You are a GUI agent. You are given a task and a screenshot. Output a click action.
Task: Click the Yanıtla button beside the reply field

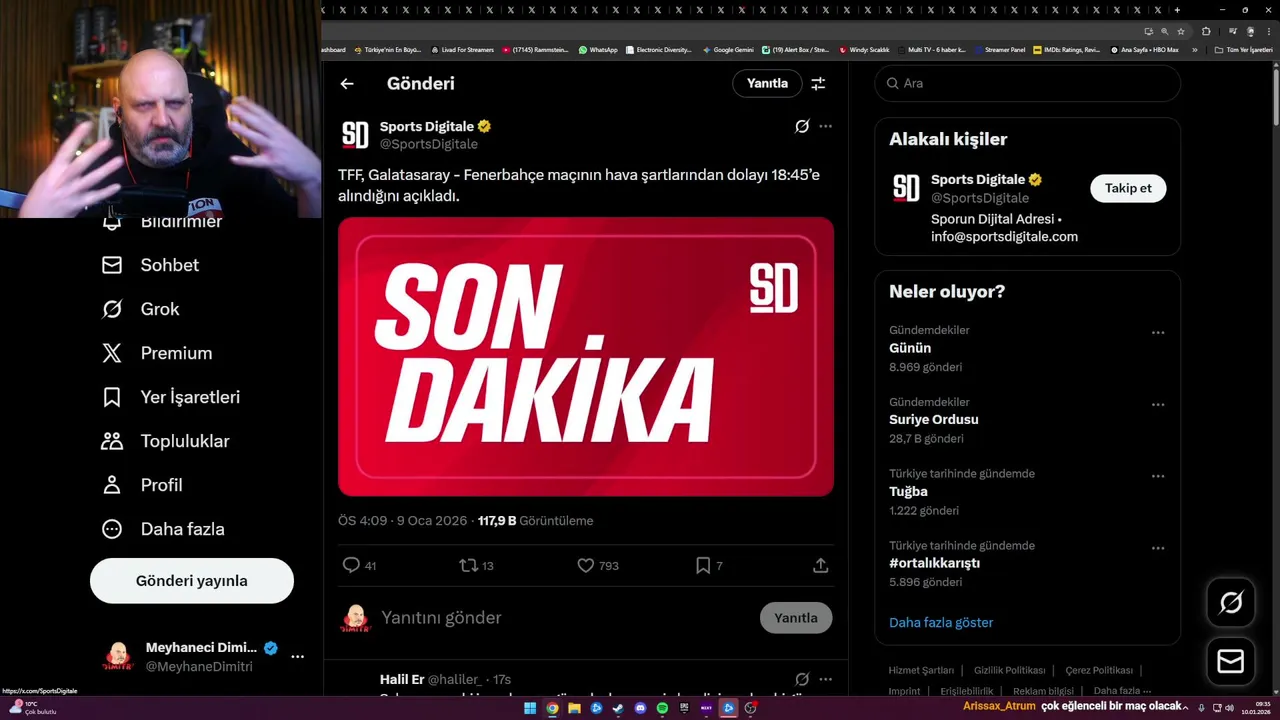796,618
